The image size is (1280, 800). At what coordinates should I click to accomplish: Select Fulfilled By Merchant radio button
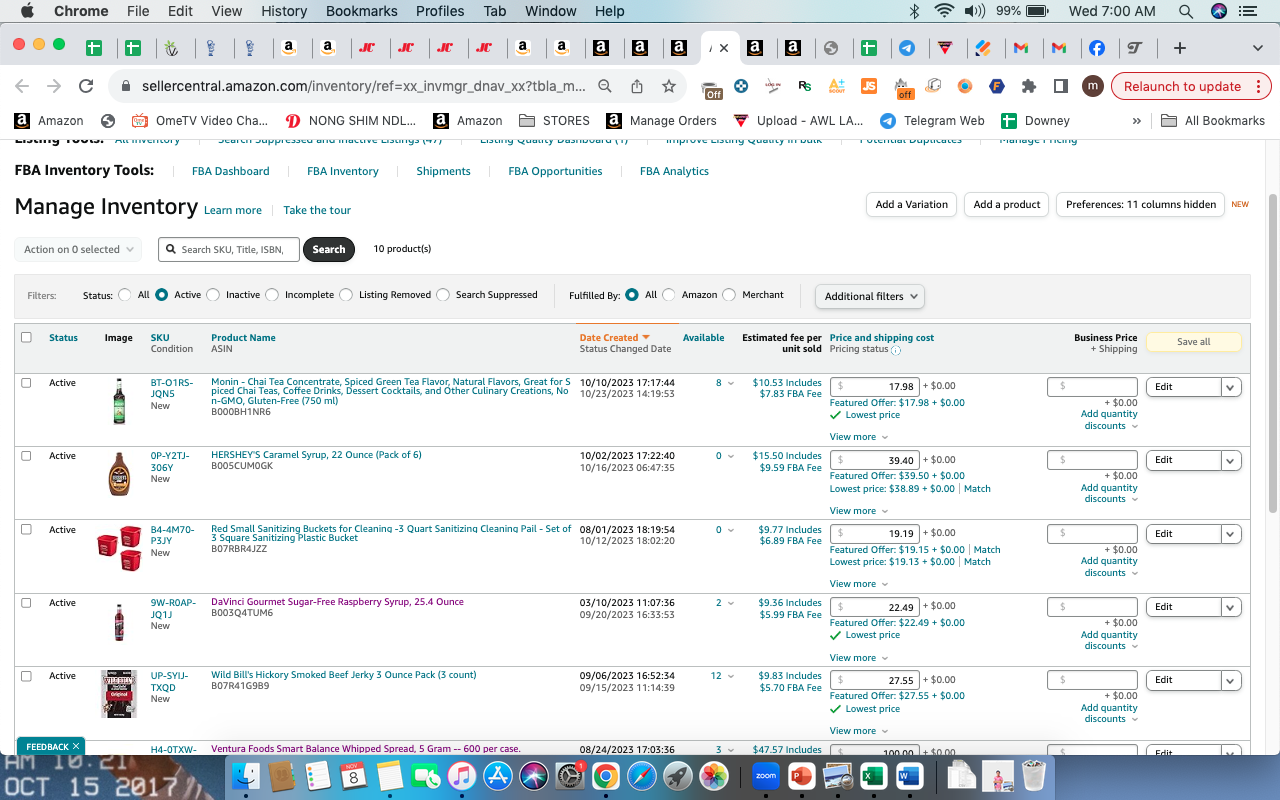click(x=729, y=295)
